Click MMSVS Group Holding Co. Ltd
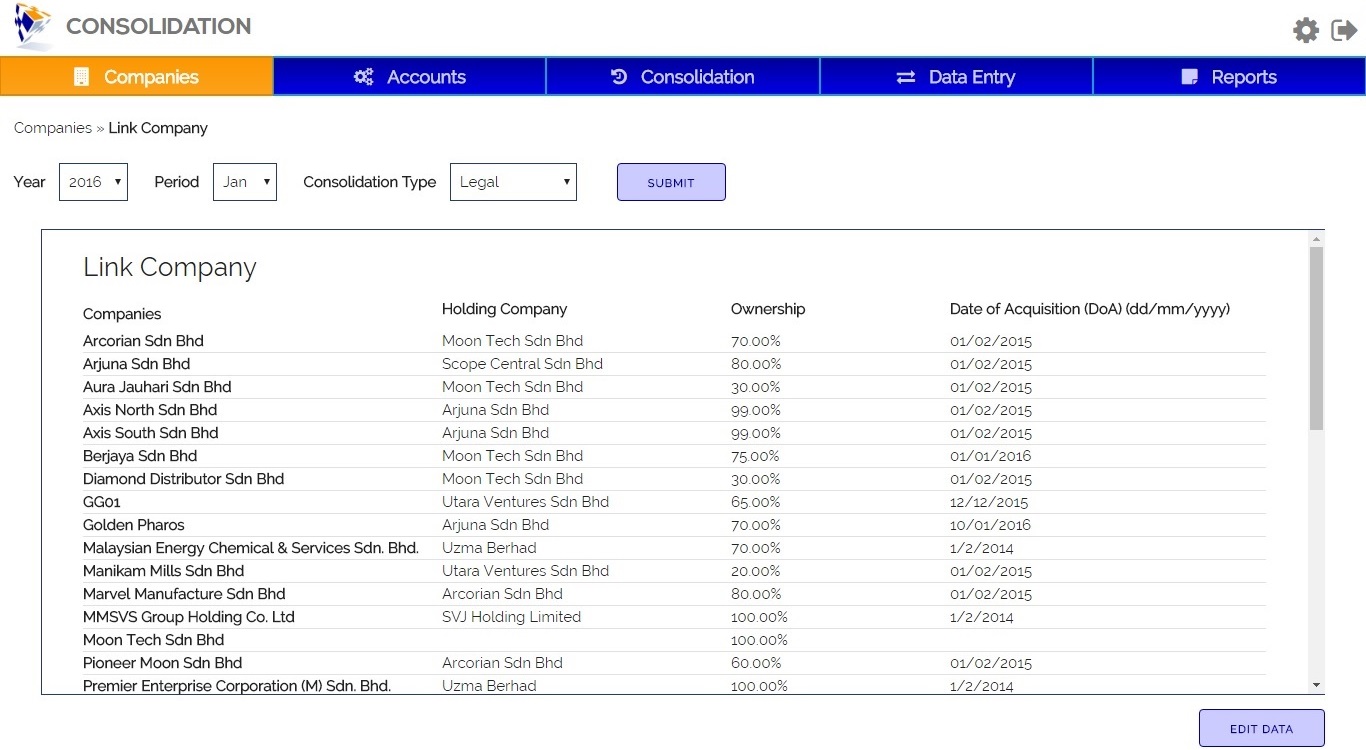This screenshot has width=1366, height=750. (x=189, y=617)
